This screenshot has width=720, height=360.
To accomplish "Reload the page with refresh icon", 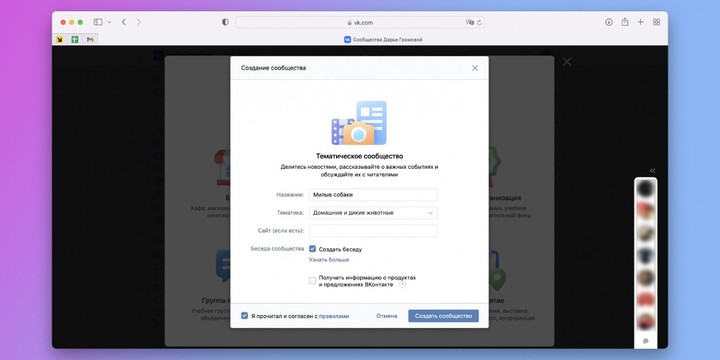I will (479, 22).
